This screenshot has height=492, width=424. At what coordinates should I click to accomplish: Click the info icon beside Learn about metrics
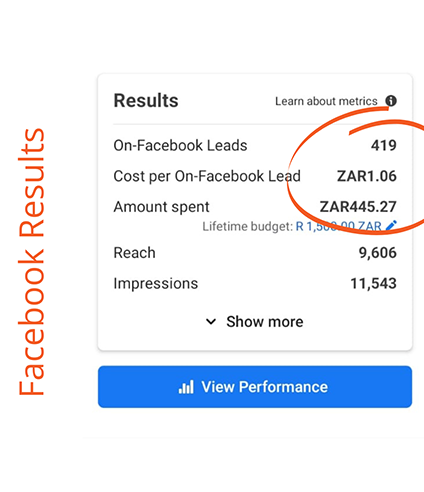coord(391,101)
